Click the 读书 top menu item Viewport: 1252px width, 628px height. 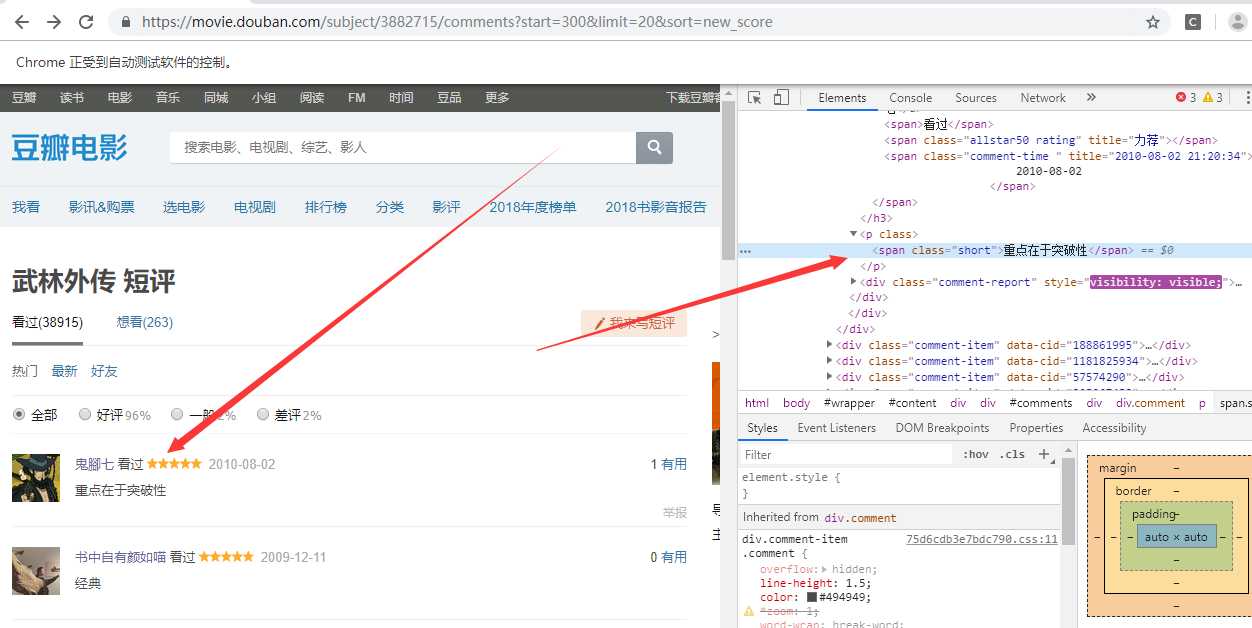tap(72, 97)
